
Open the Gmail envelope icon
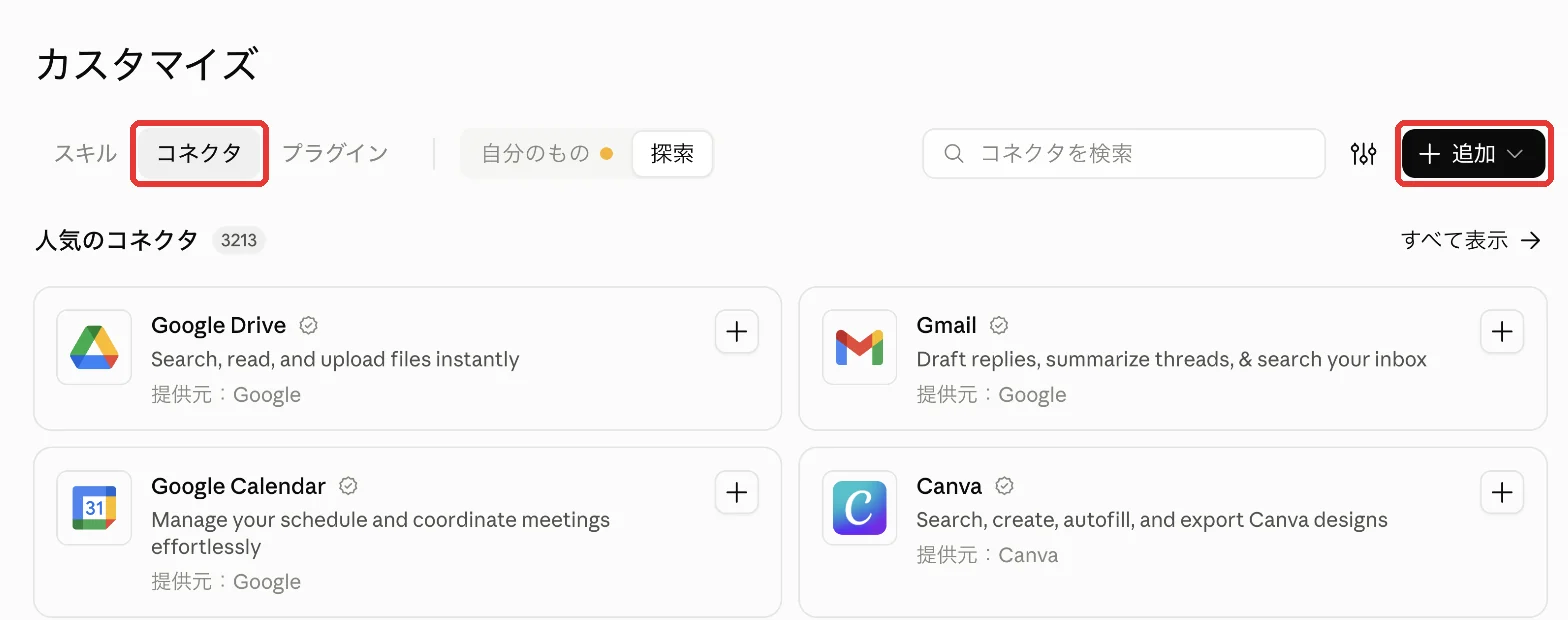[859, 347]
